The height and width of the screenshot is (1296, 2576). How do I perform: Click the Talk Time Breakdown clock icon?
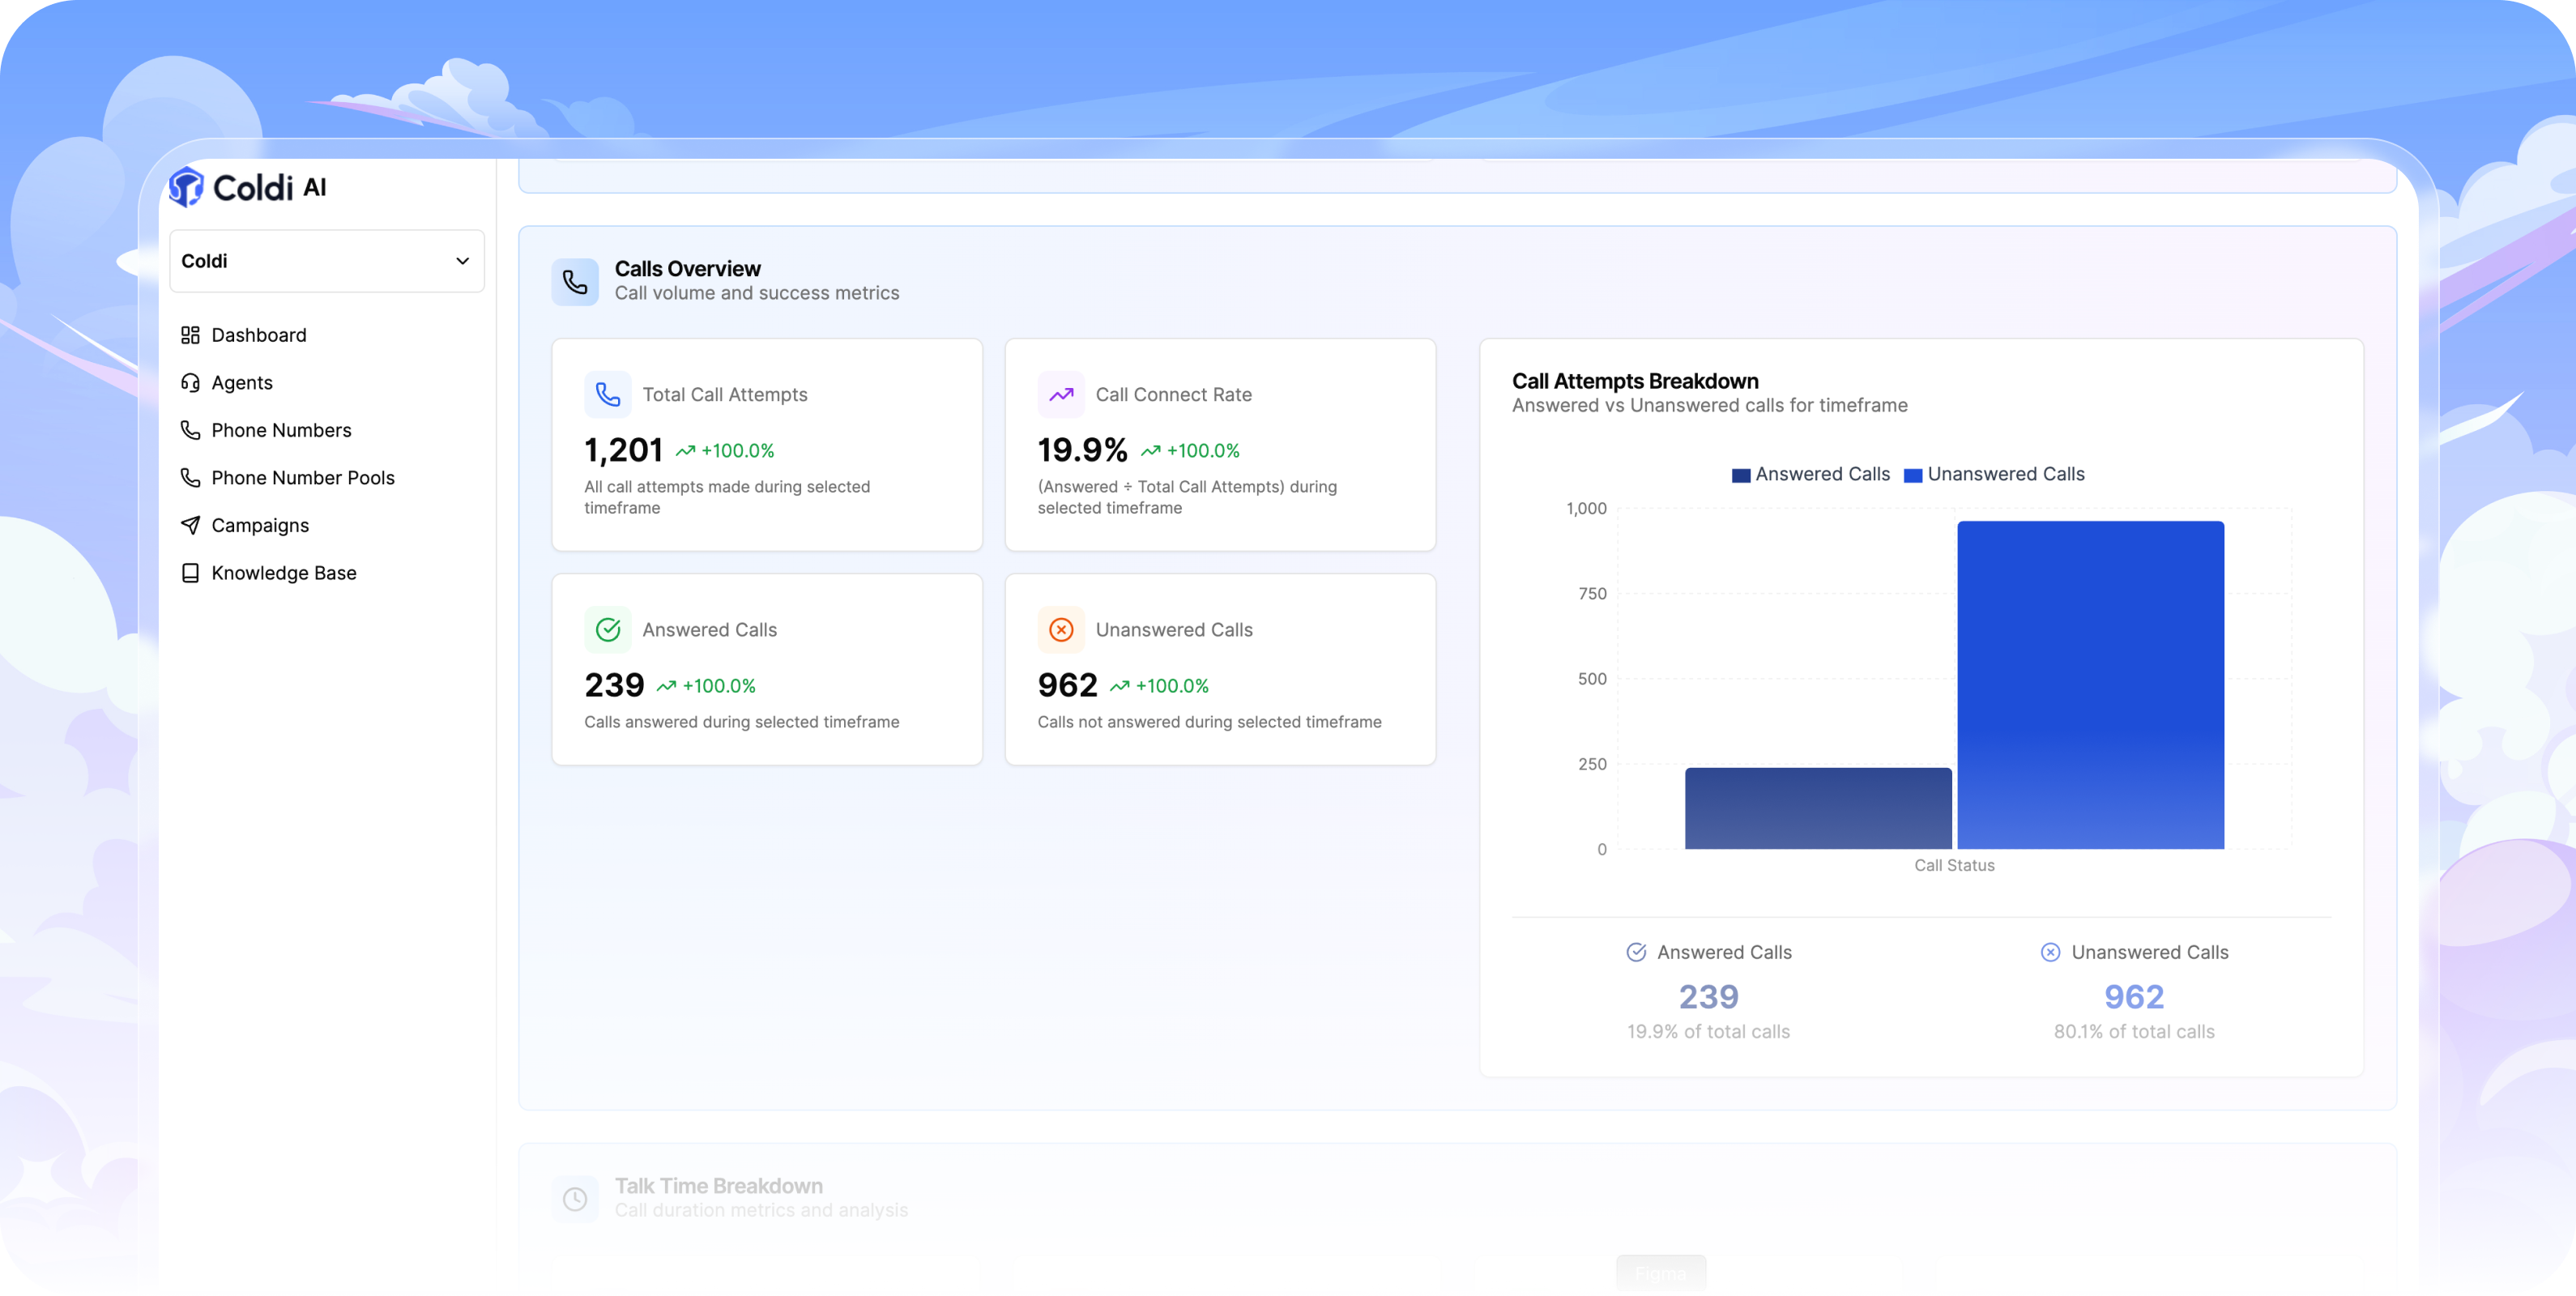coord(575,1198)
